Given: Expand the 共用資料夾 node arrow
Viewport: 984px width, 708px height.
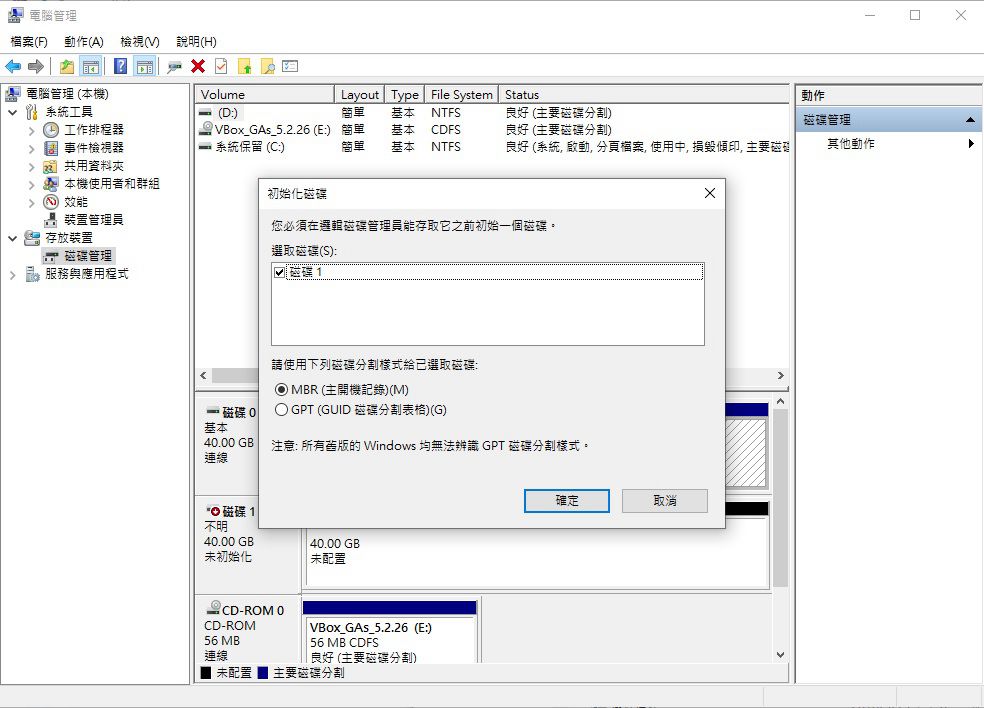Looking at the screenshot, I should [x=31, y=167].
